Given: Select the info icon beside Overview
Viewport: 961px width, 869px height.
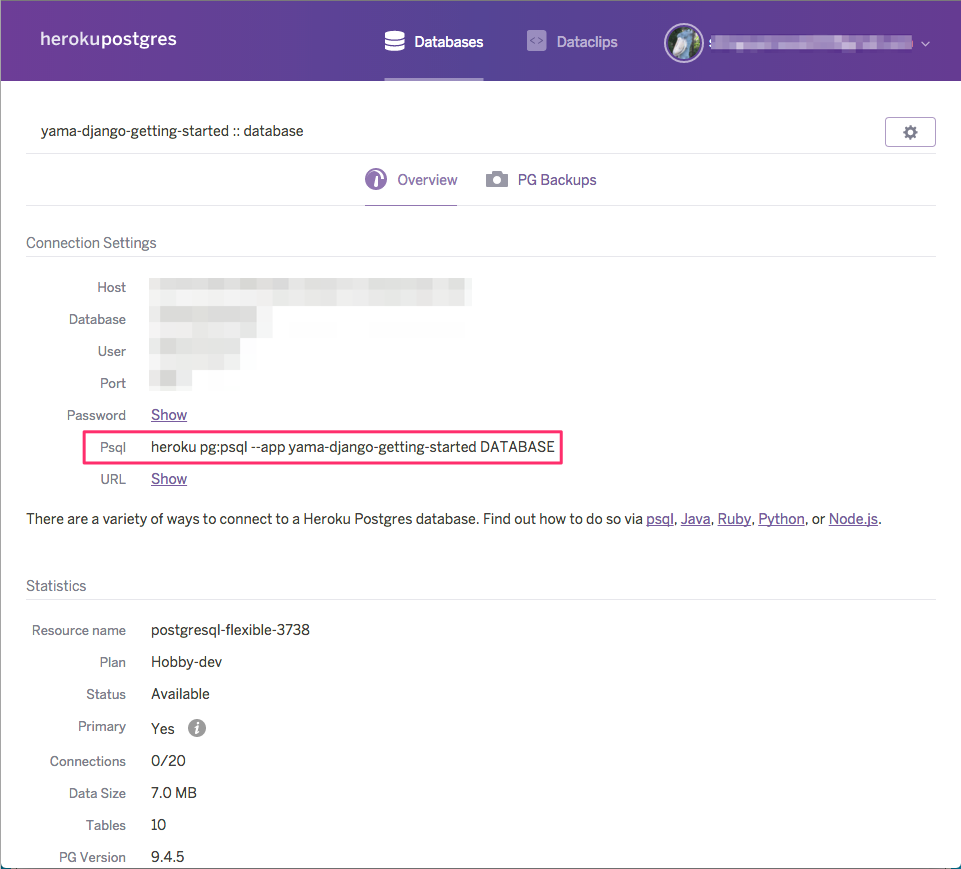Looking at the screenshot, I should coord(376,179).
